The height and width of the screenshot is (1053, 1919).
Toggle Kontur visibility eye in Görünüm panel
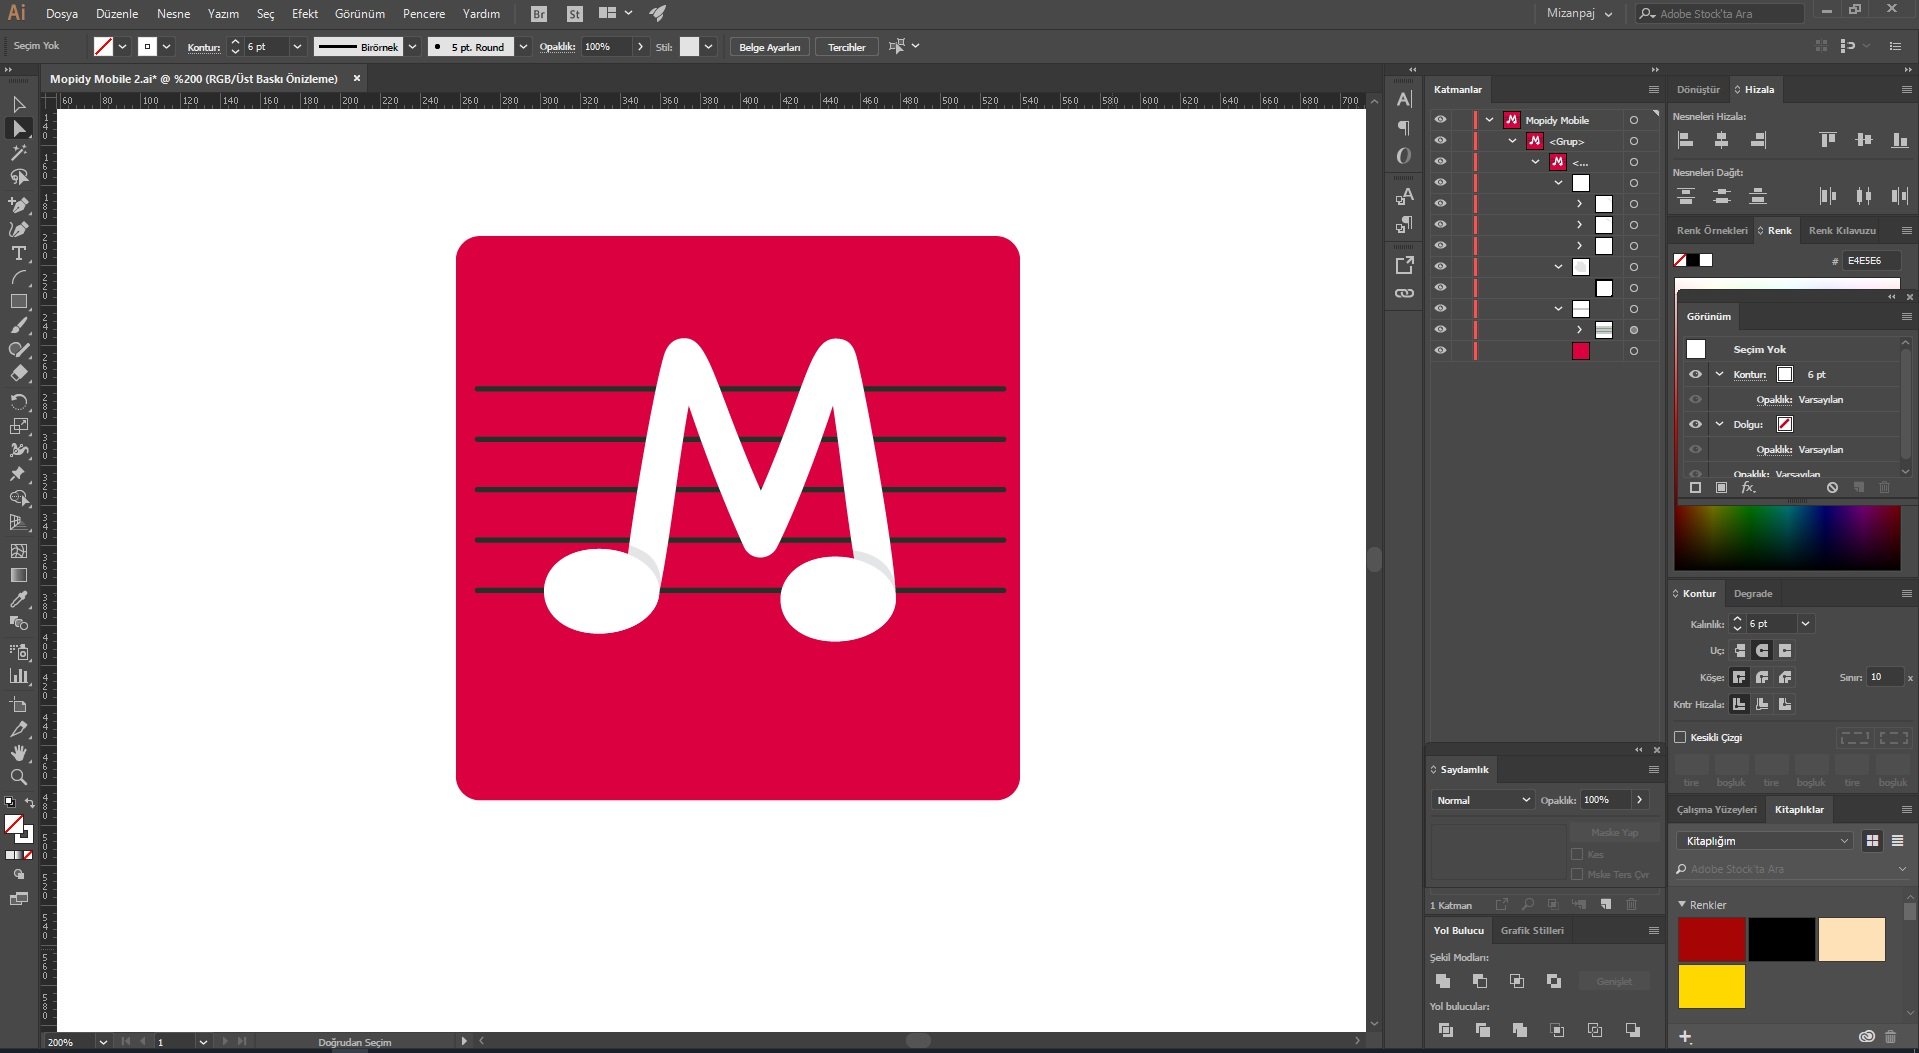(1695, 374)
